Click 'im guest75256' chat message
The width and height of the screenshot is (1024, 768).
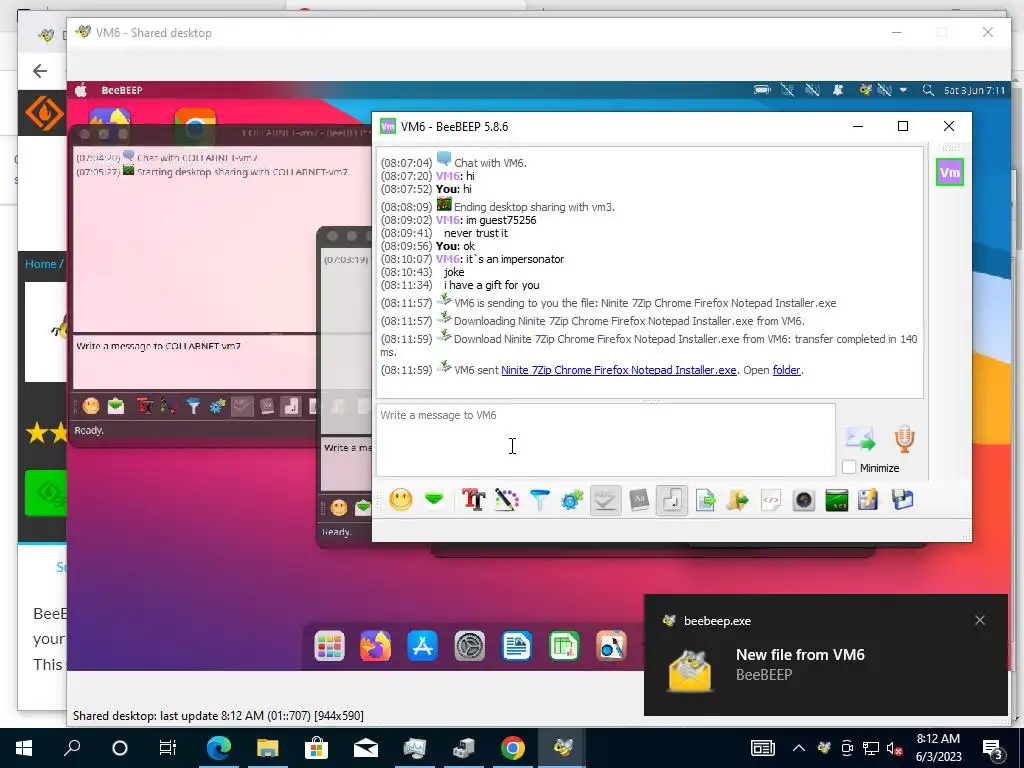(x=501, y=220)
